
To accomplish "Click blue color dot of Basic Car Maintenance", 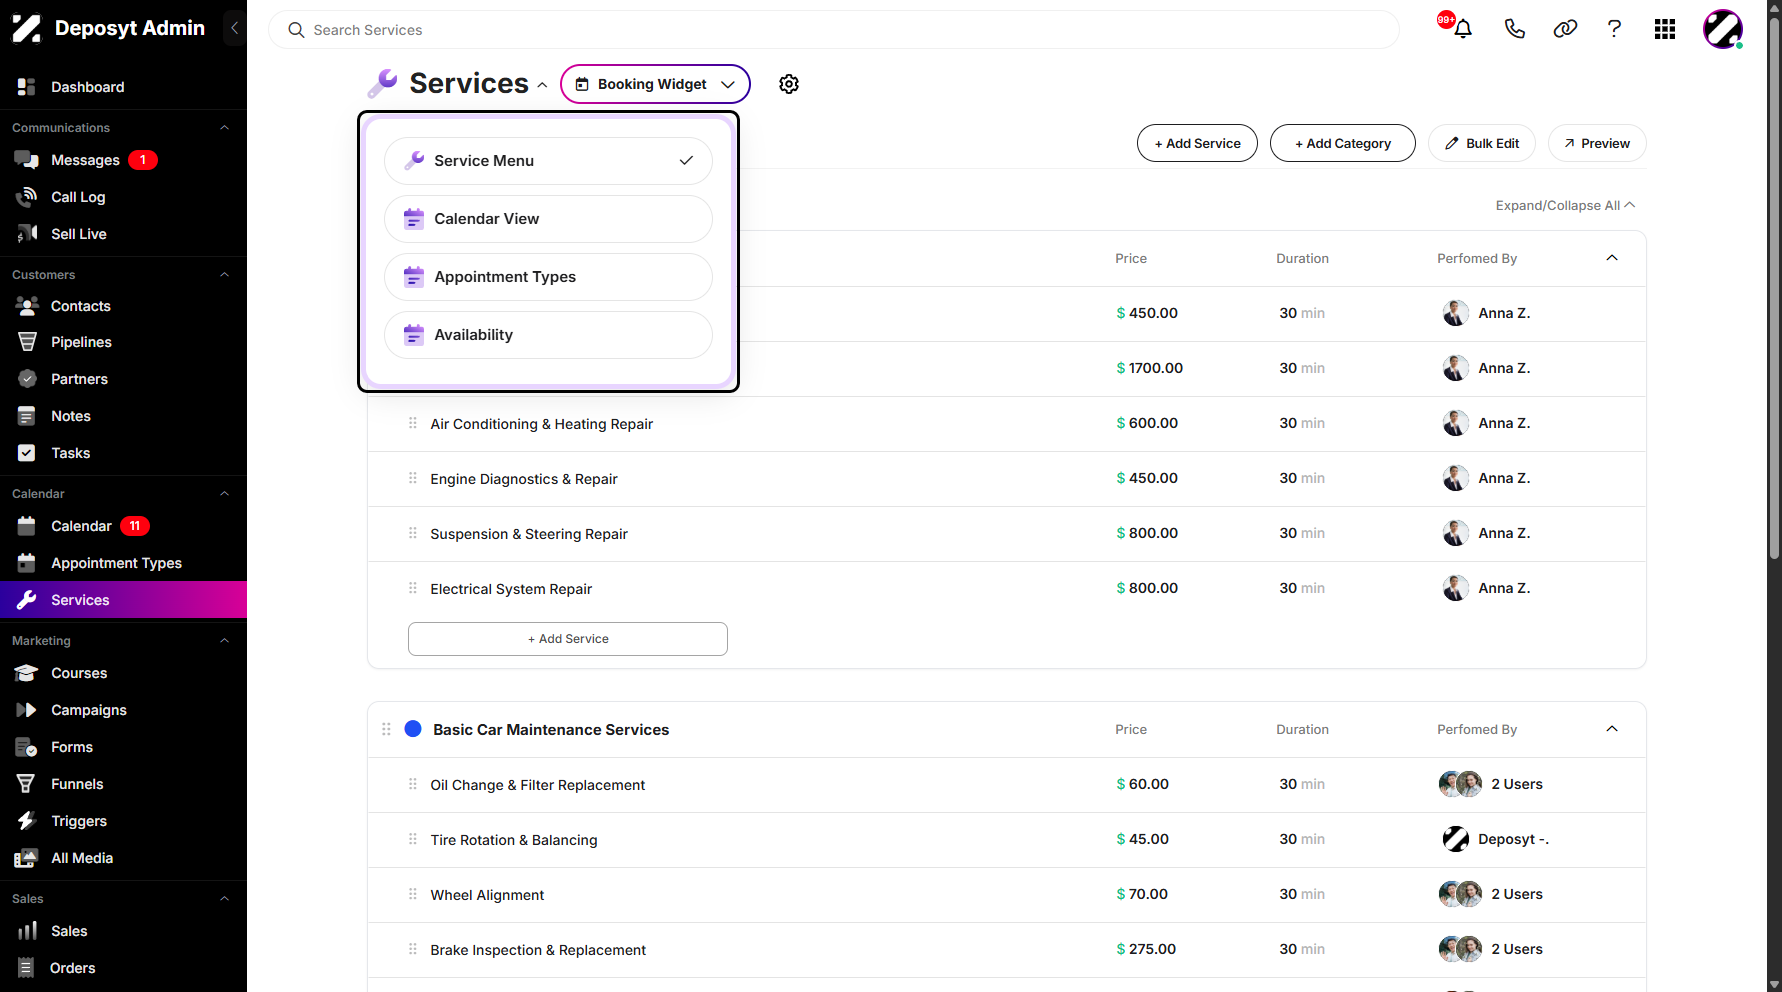I will [x=413, y=729].
